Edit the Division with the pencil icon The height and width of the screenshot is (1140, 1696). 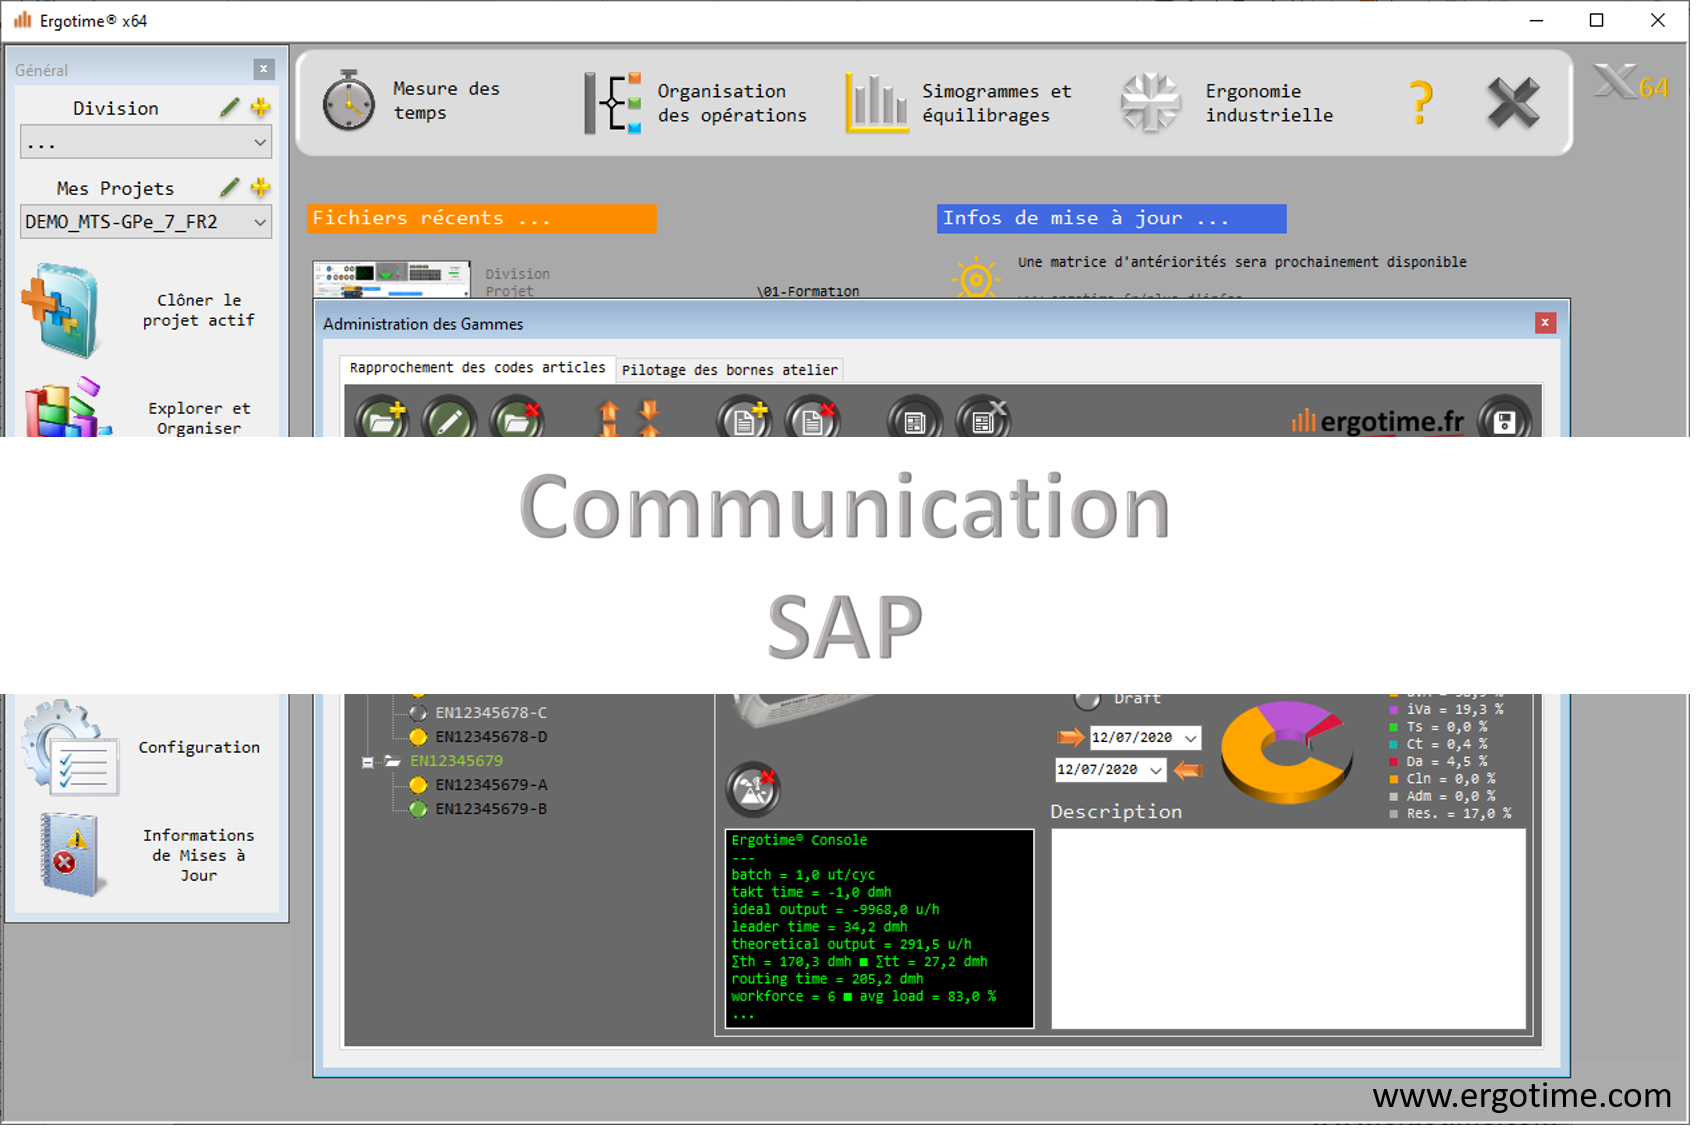tap(230, 107)
